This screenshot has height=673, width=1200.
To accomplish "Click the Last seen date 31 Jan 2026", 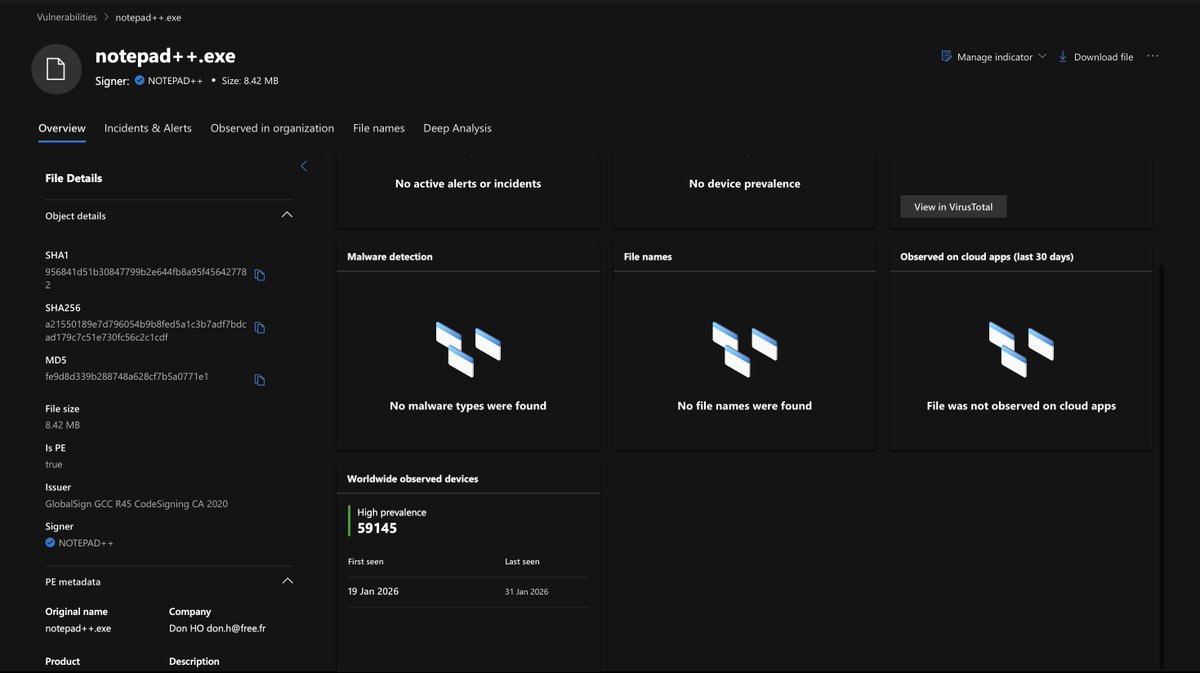I will pos(527,592).
